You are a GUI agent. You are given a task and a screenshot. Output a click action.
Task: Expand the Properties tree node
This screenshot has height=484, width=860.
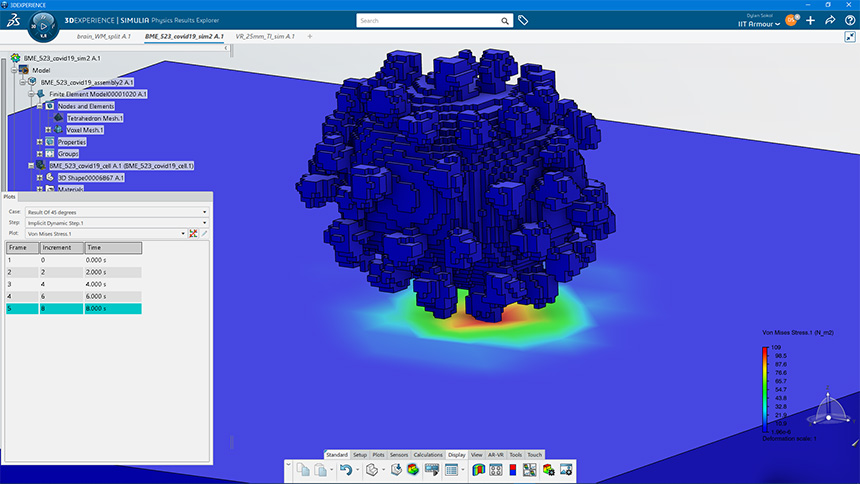[39, 142]
